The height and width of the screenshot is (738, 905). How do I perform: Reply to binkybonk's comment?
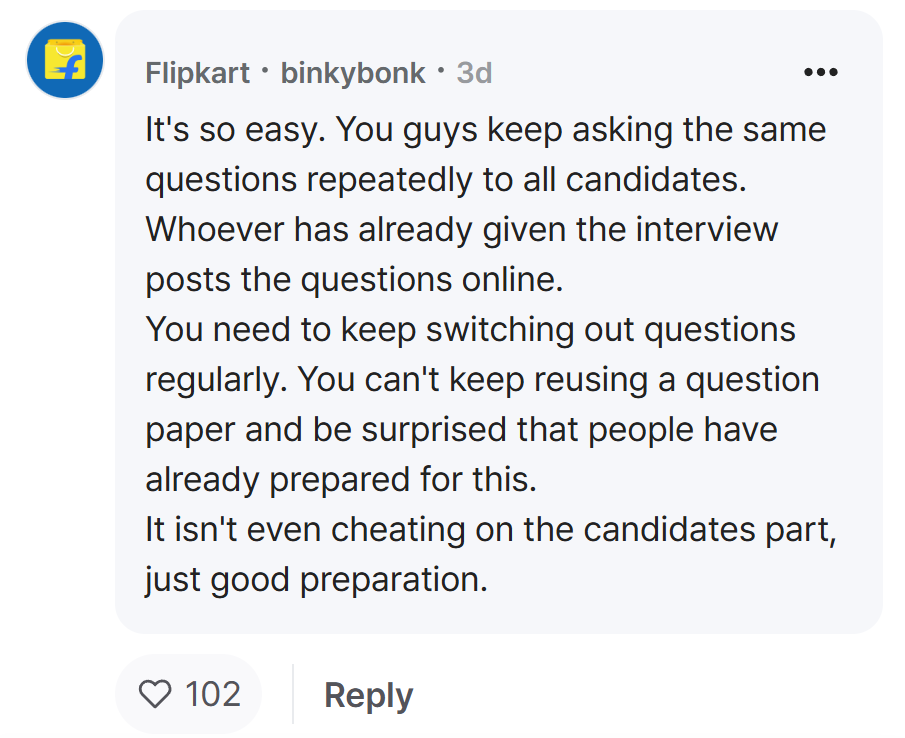point(369,695)
